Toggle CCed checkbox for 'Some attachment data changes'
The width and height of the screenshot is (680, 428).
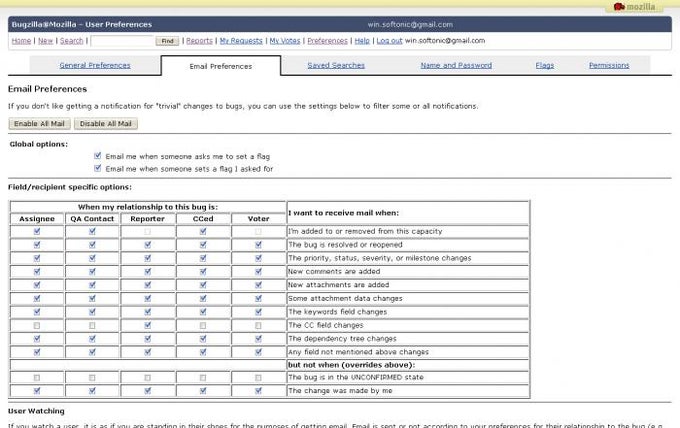point(203,299)
